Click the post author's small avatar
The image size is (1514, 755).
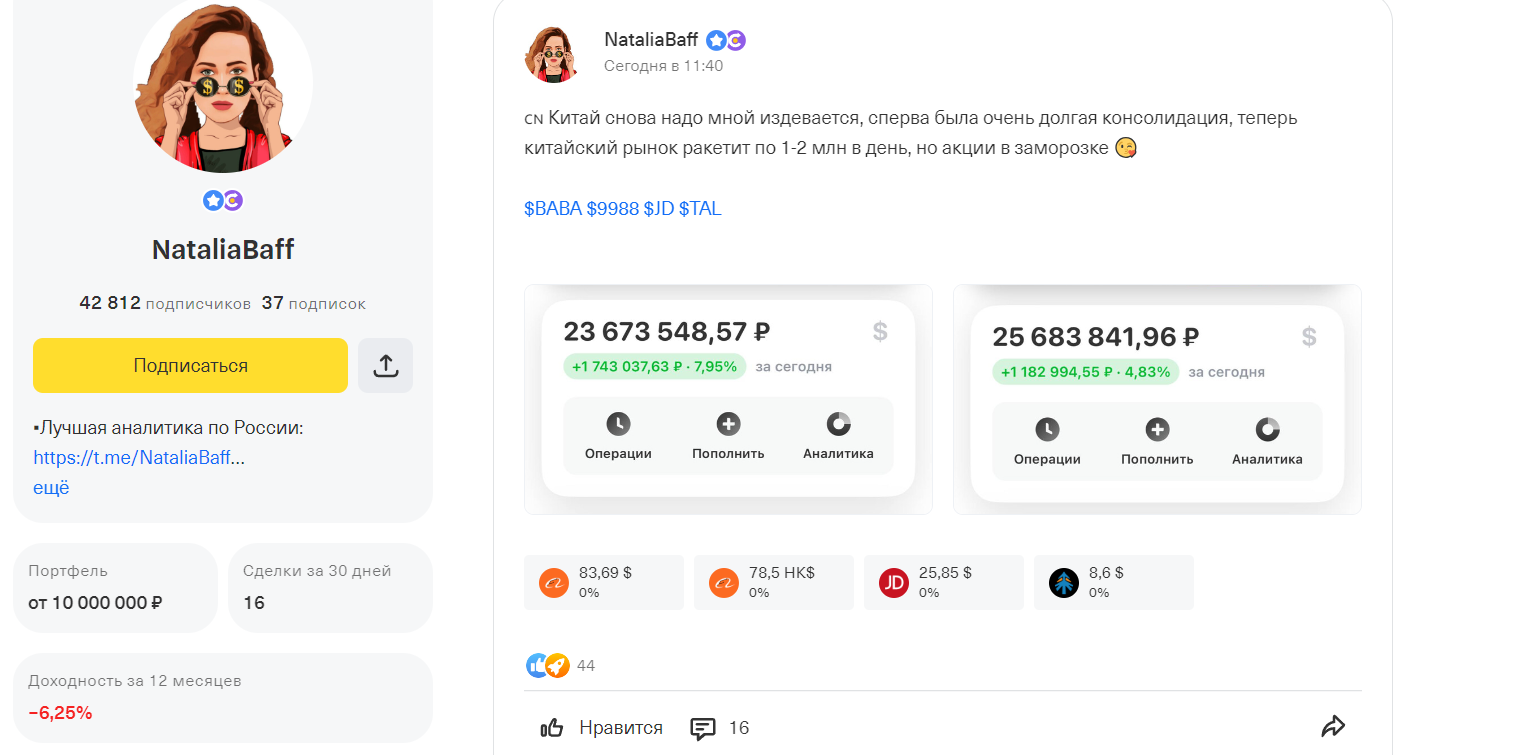(552, 55)
